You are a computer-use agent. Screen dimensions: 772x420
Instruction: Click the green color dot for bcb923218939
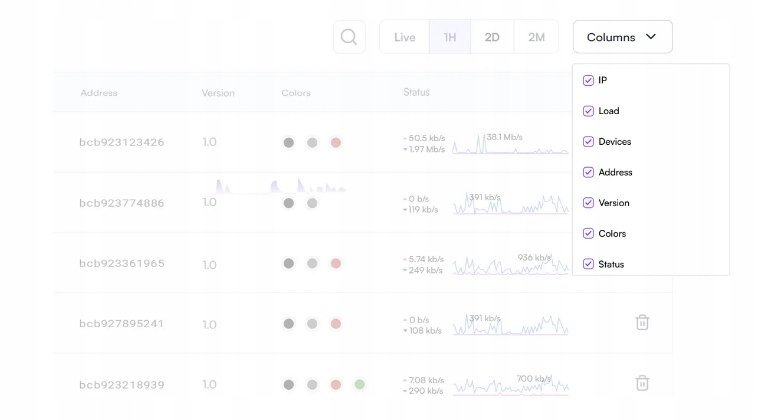359,384
